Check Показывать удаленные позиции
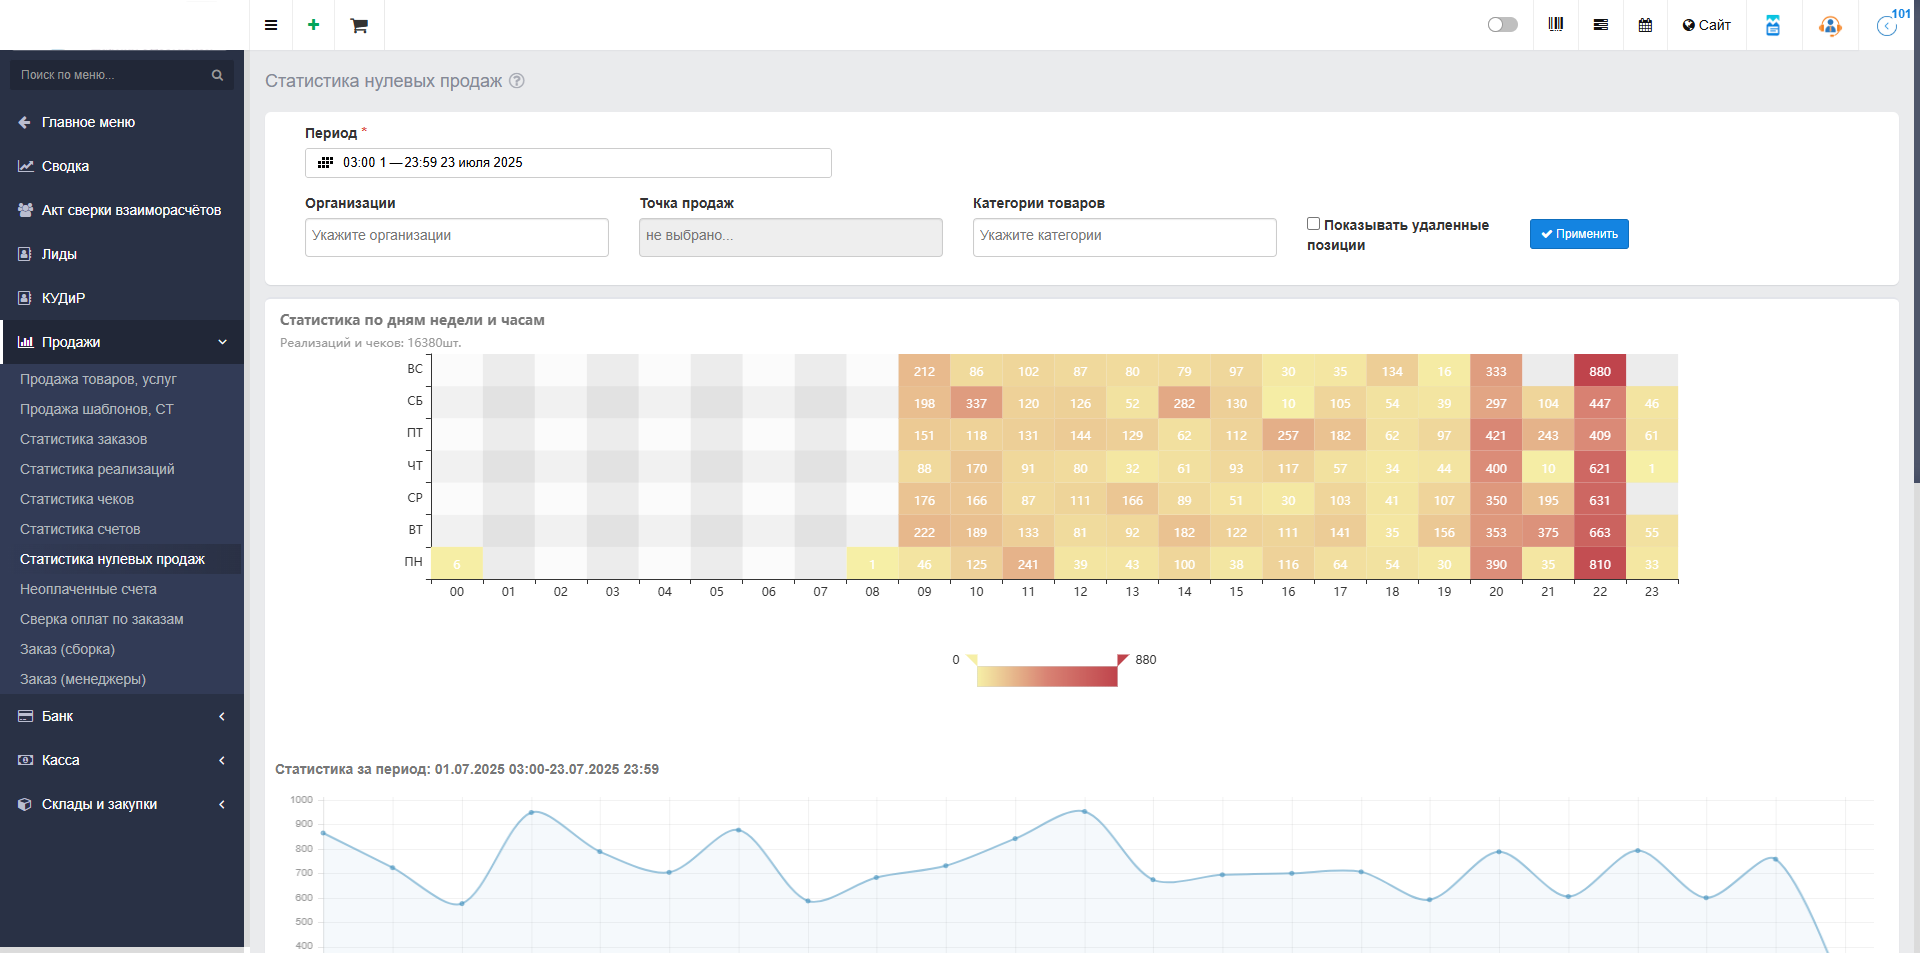This screenshot has height=953, width=1920. [x=1314, y=224]
